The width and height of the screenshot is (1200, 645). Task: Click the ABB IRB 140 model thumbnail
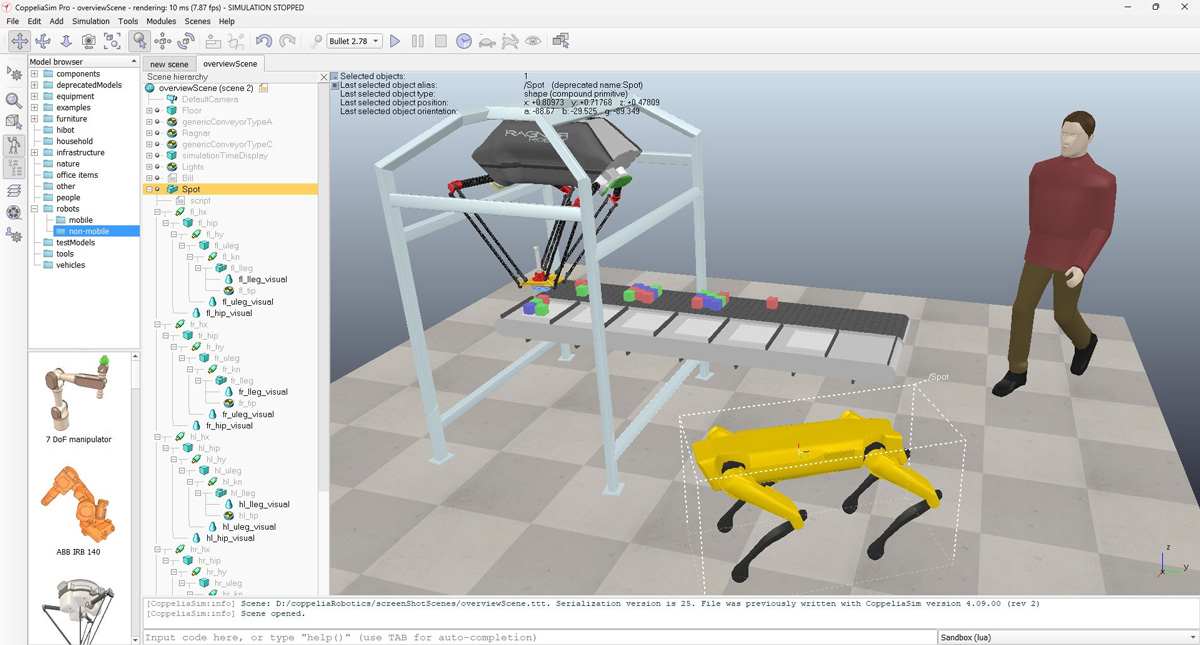pos(79,510)
